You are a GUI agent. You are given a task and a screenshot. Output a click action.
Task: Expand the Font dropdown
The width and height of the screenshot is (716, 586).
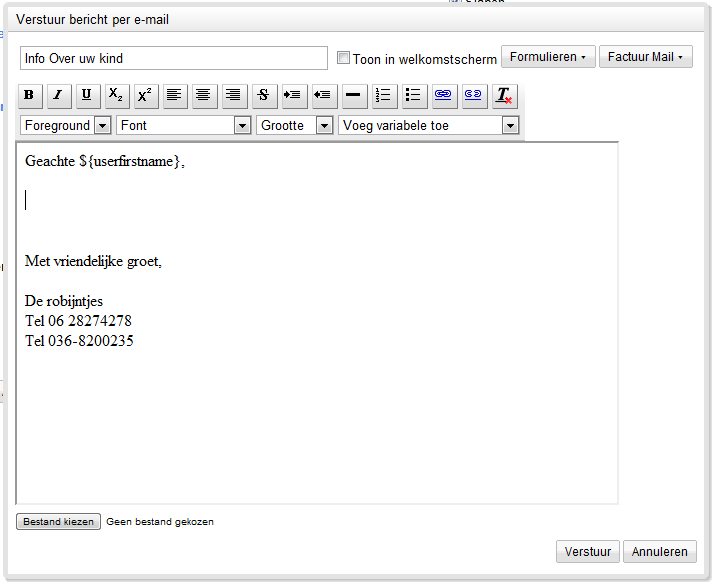coord(184,126)
